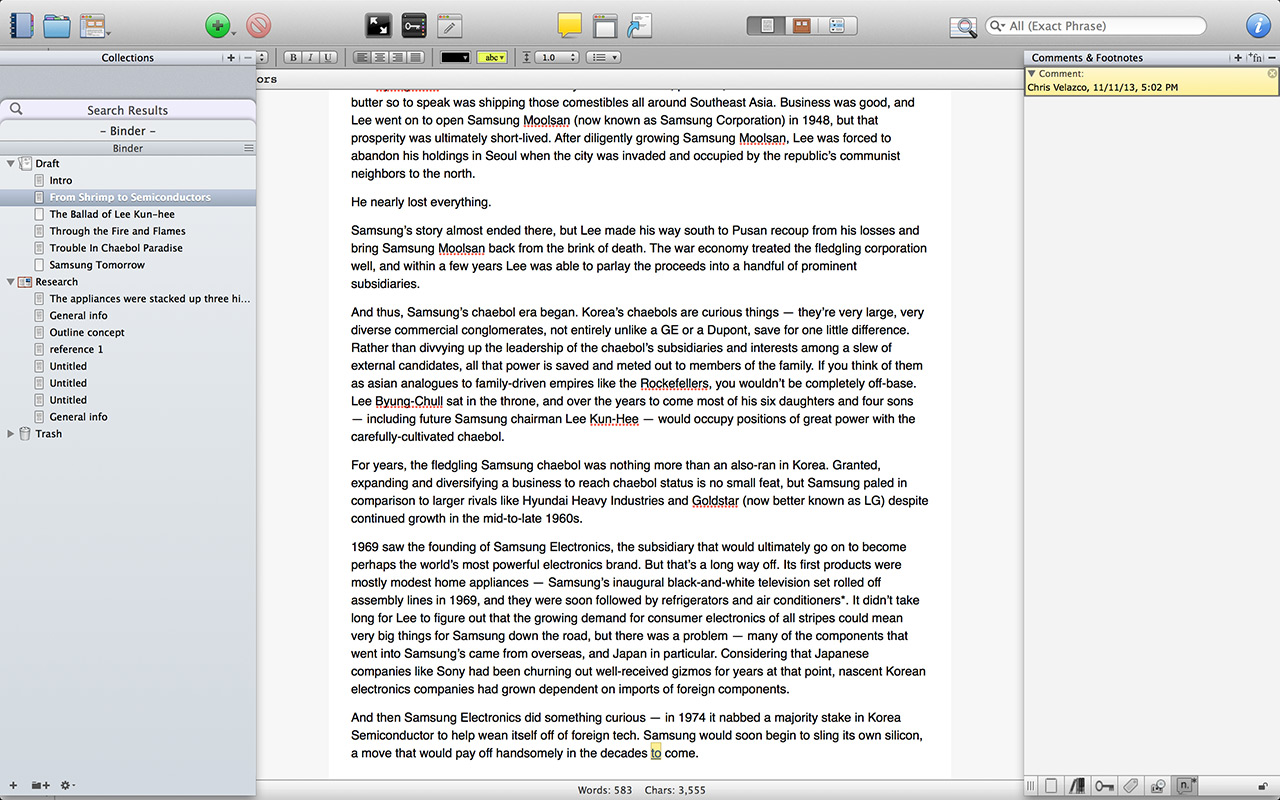Select Through the Fire and Flames document
The height and width of the screenshot is (800, 1280).
click(118, 231)
